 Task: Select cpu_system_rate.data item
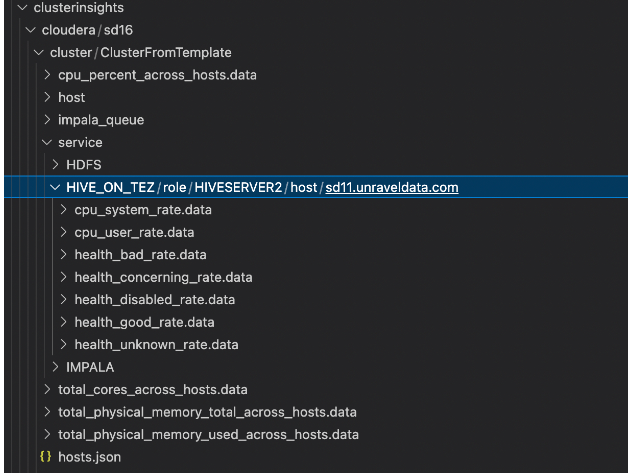[142, 210]
